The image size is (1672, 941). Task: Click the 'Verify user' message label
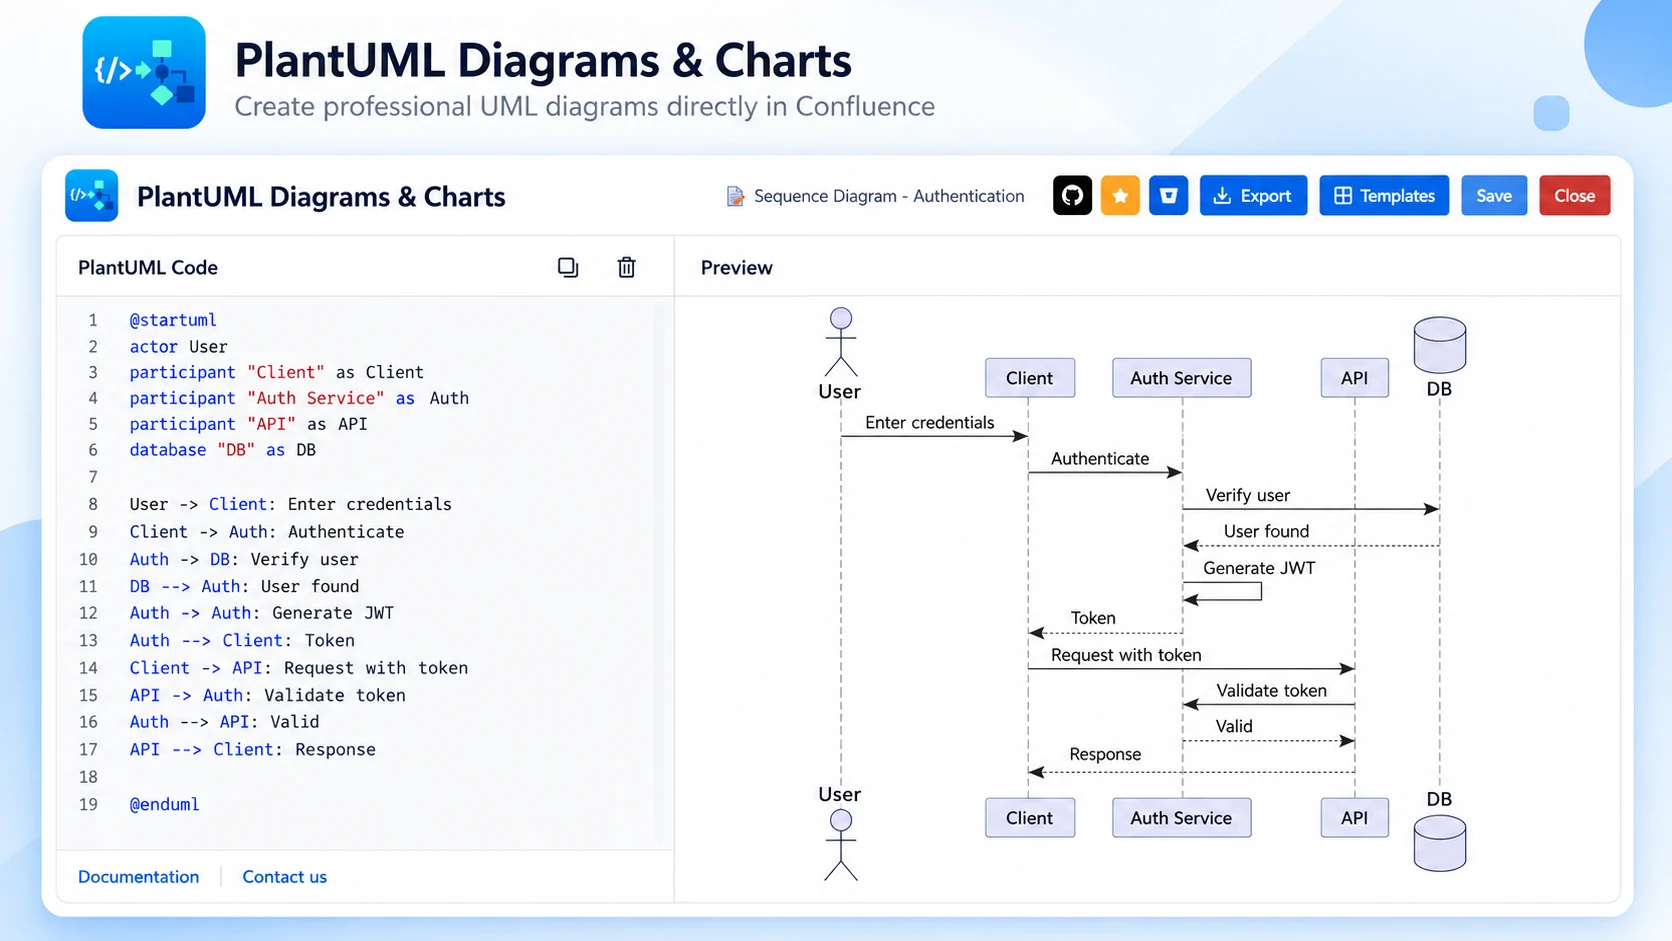point(1248,495)
